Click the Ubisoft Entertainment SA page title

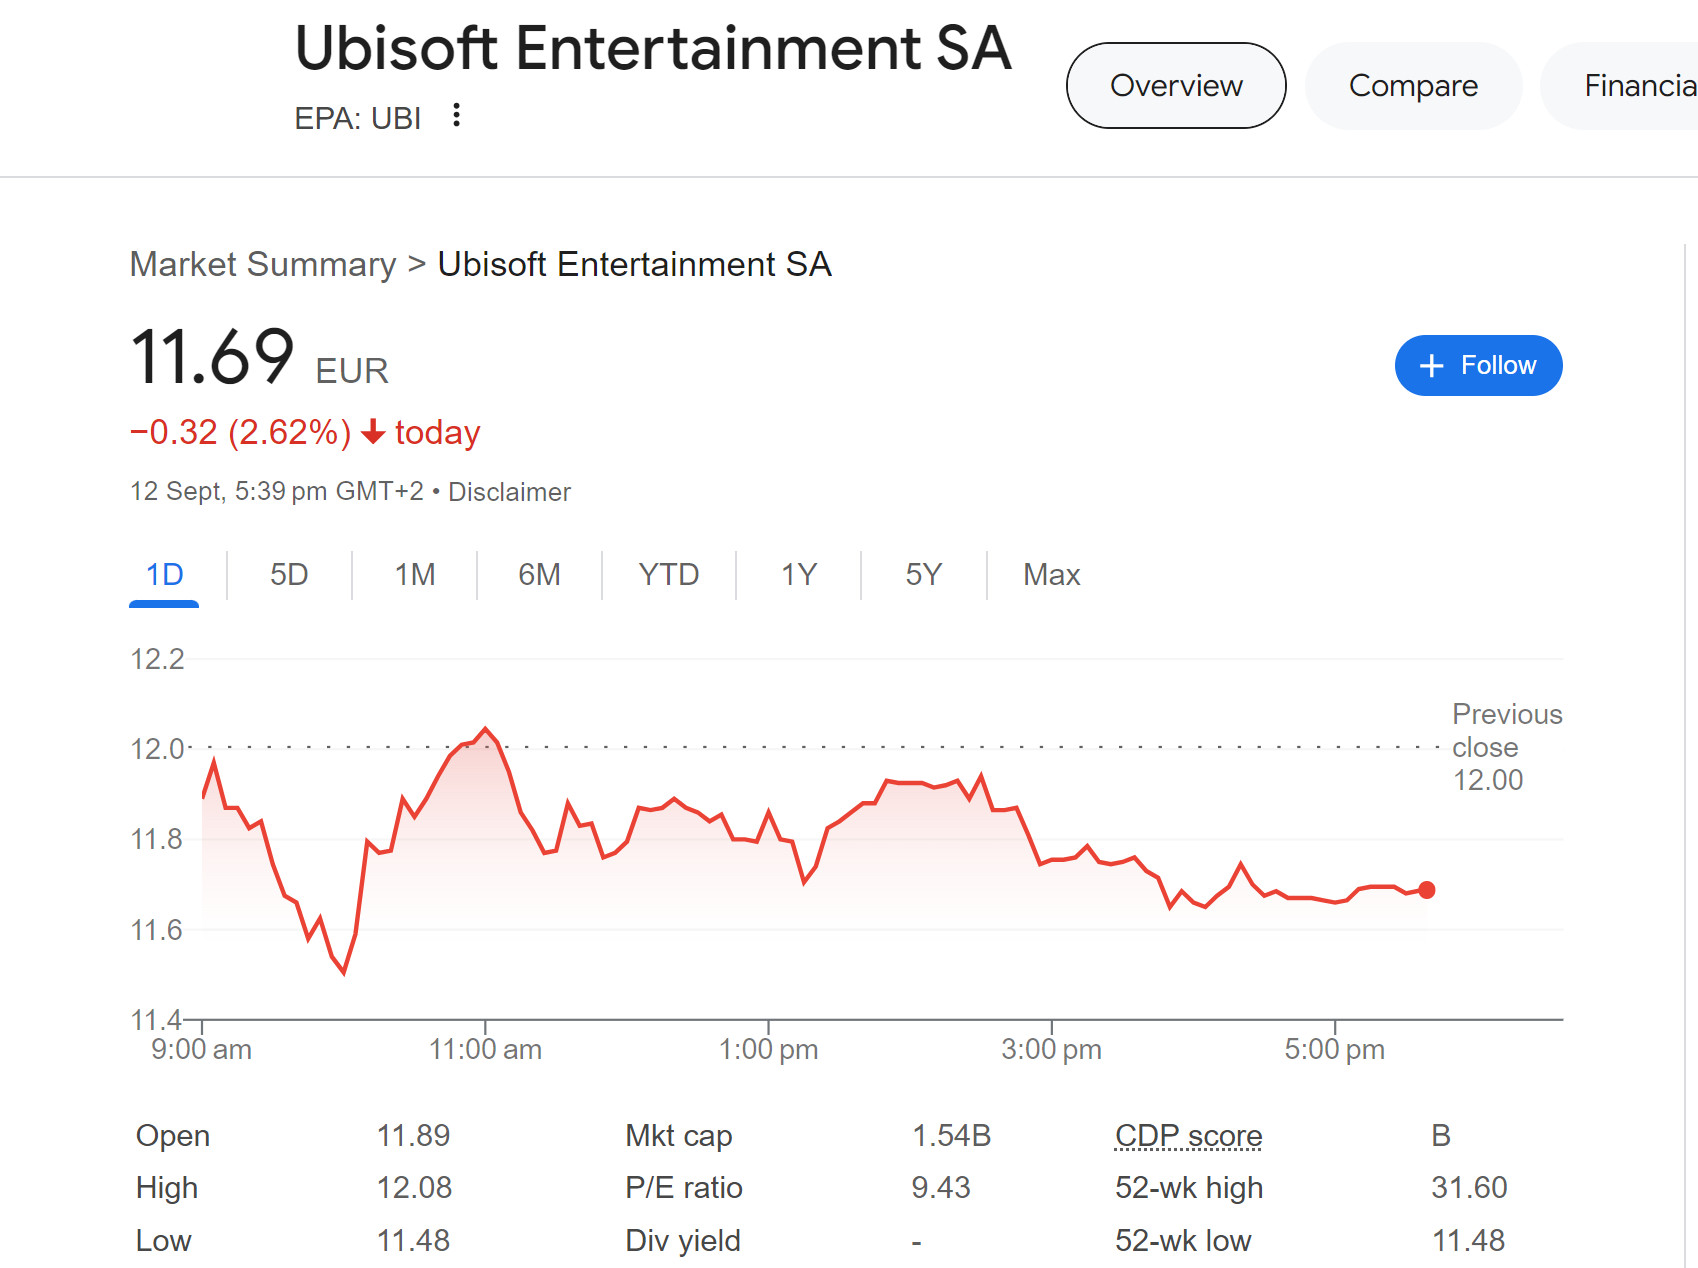652,49
